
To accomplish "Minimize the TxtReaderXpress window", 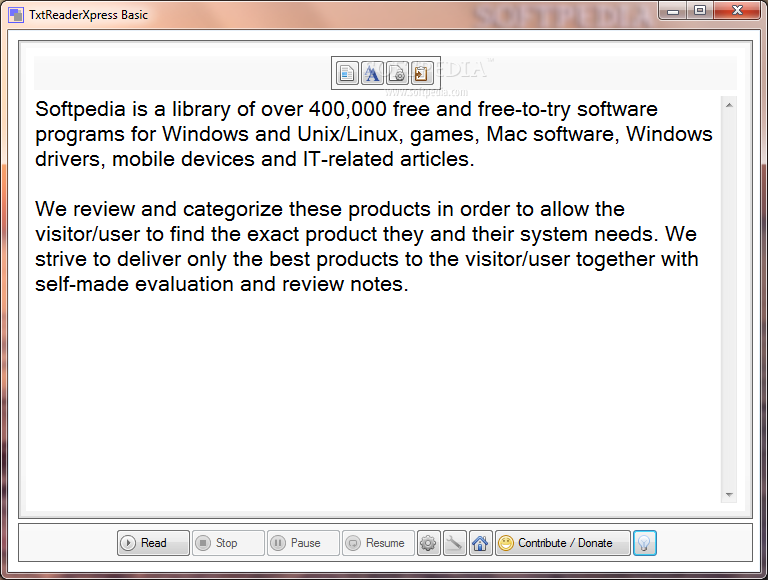I will click(673, 11).
